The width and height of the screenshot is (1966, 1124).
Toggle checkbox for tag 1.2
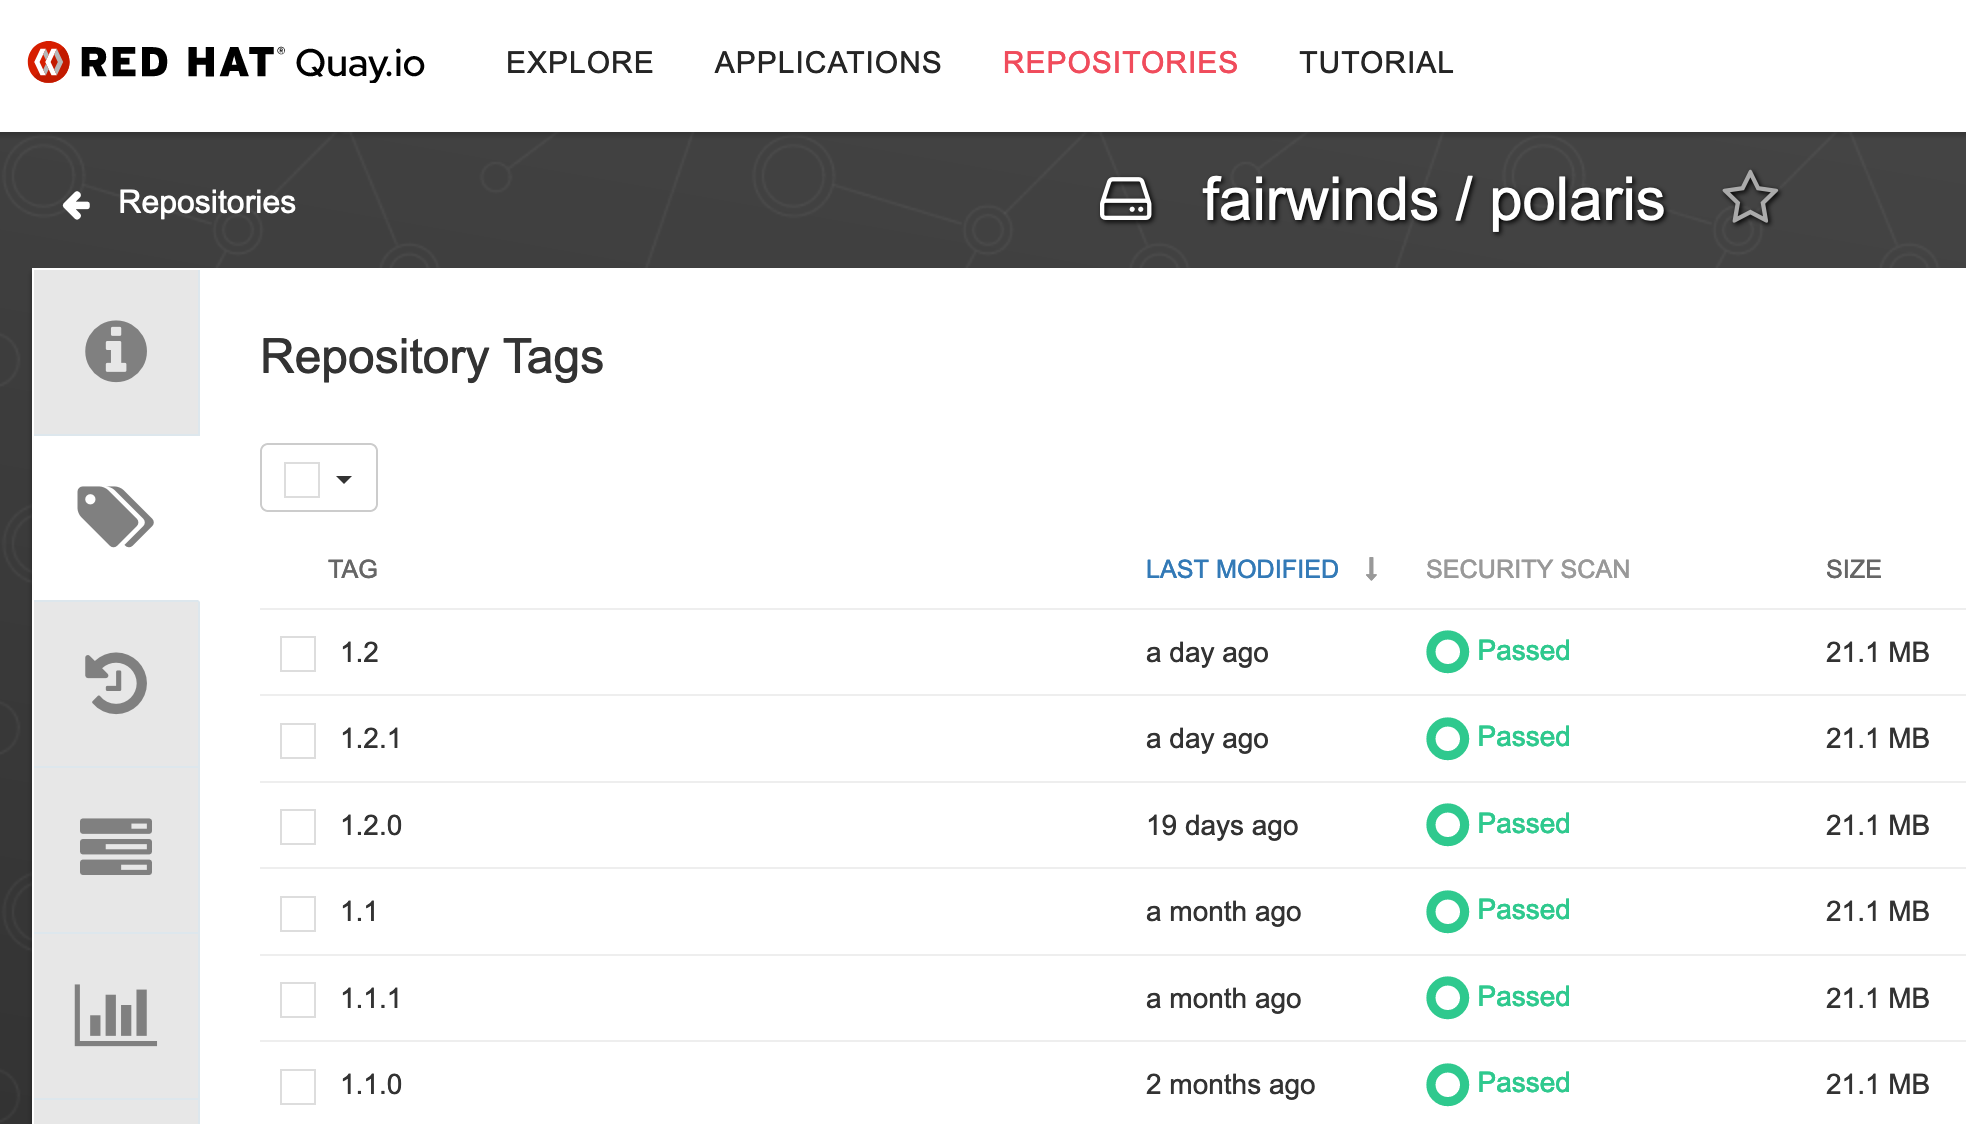pos(296,651)
